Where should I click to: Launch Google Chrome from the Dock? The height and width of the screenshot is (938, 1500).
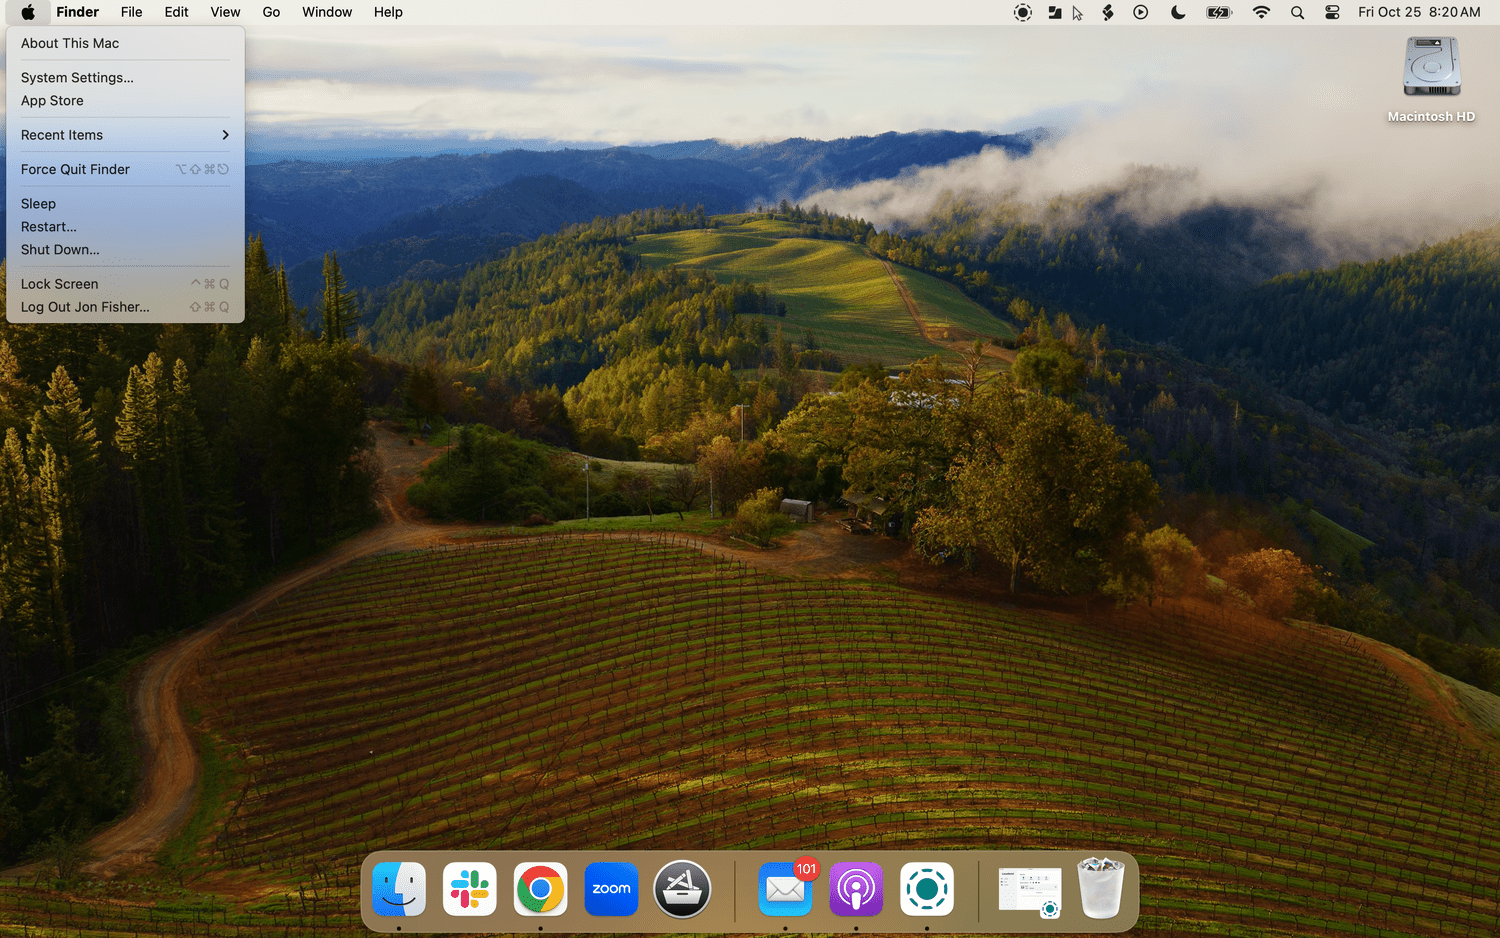coord(540,889)
